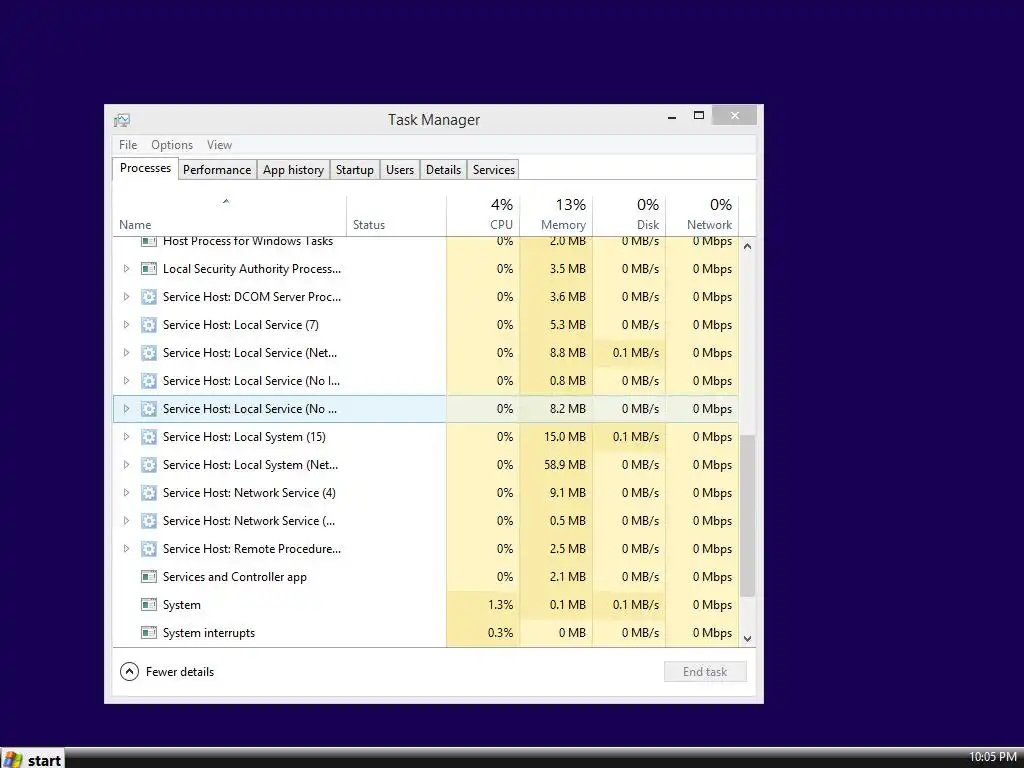The width and height of the screenshot is (1024, 768).
Task: Expand Service Host: Remote Procedure... row
Action: 126,549
